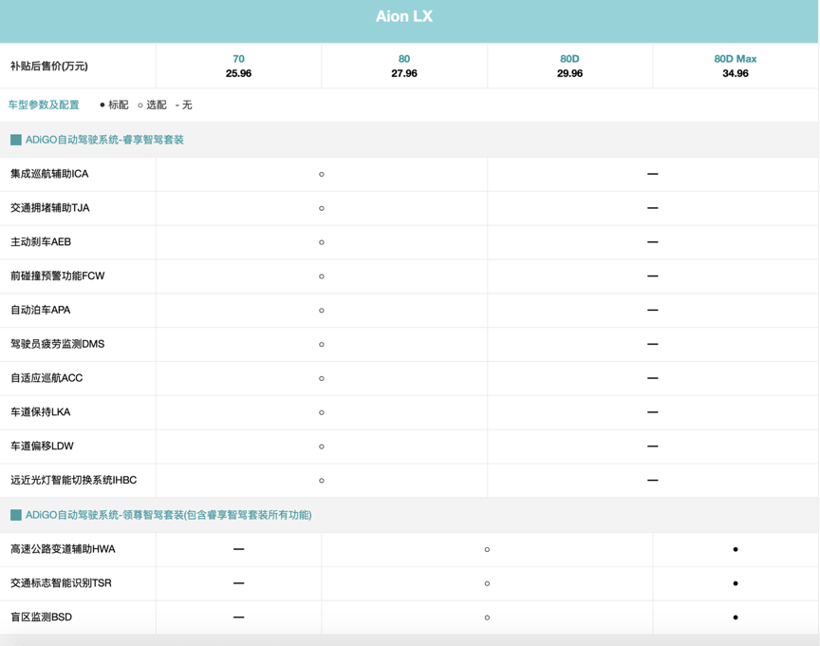Click the square icon before 领尊智驾套装 heading
The image size is (820, 646).
click(16, 515)
